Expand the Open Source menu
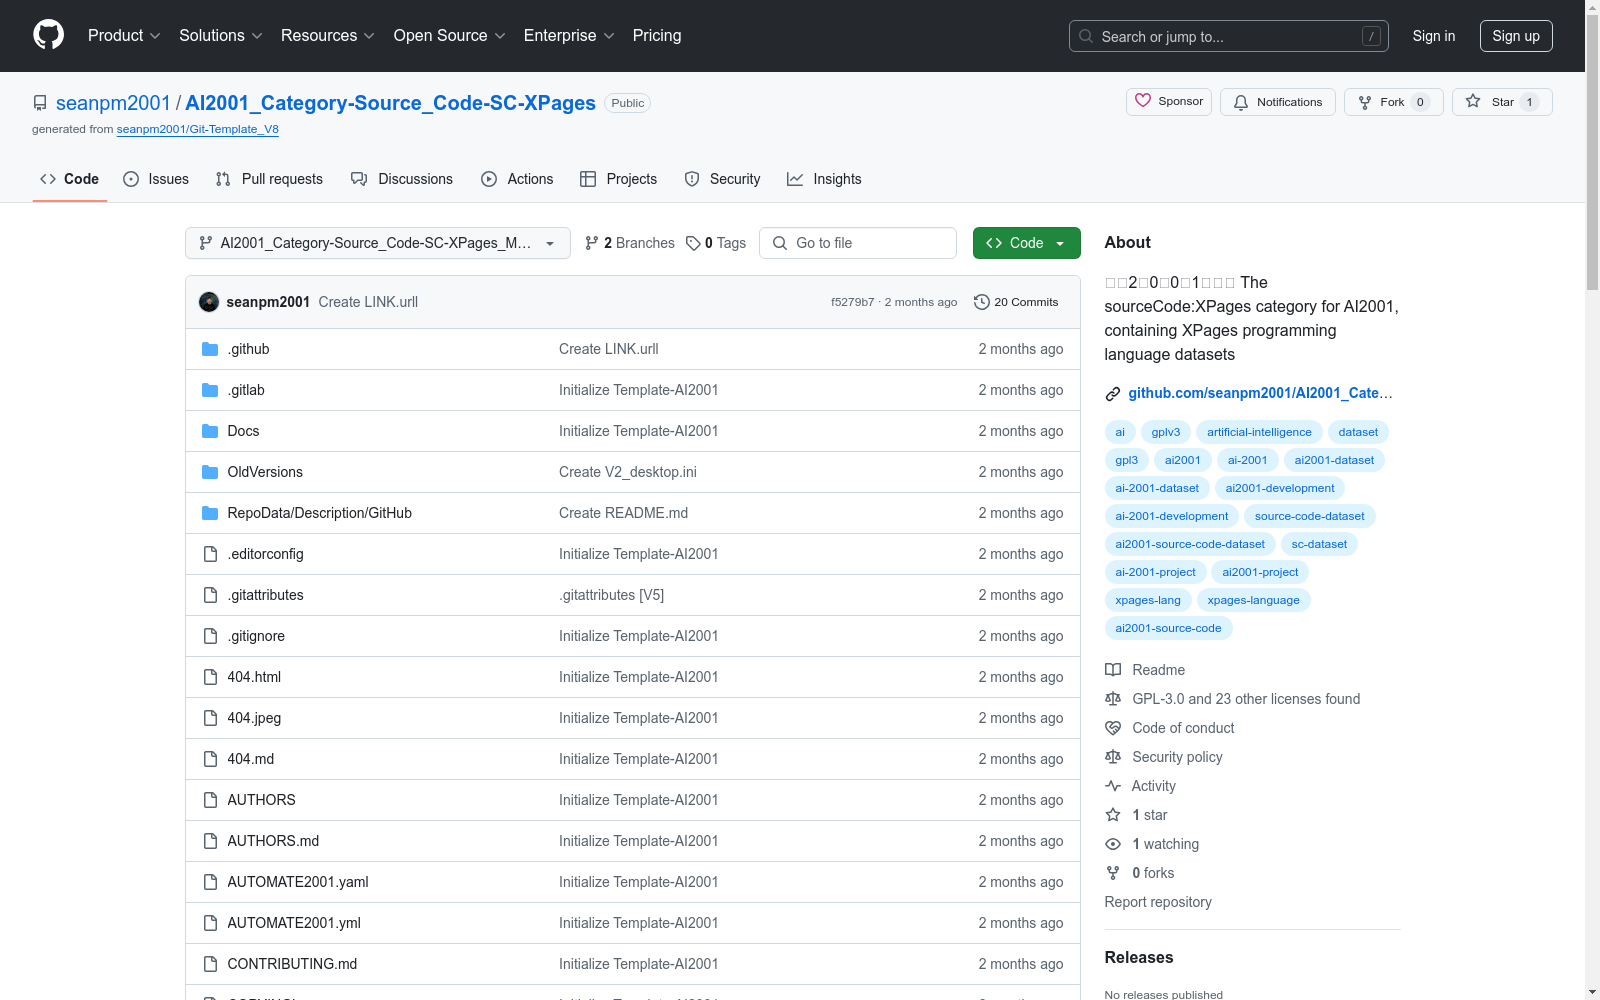1600x1000 pixels. (449, 36)
